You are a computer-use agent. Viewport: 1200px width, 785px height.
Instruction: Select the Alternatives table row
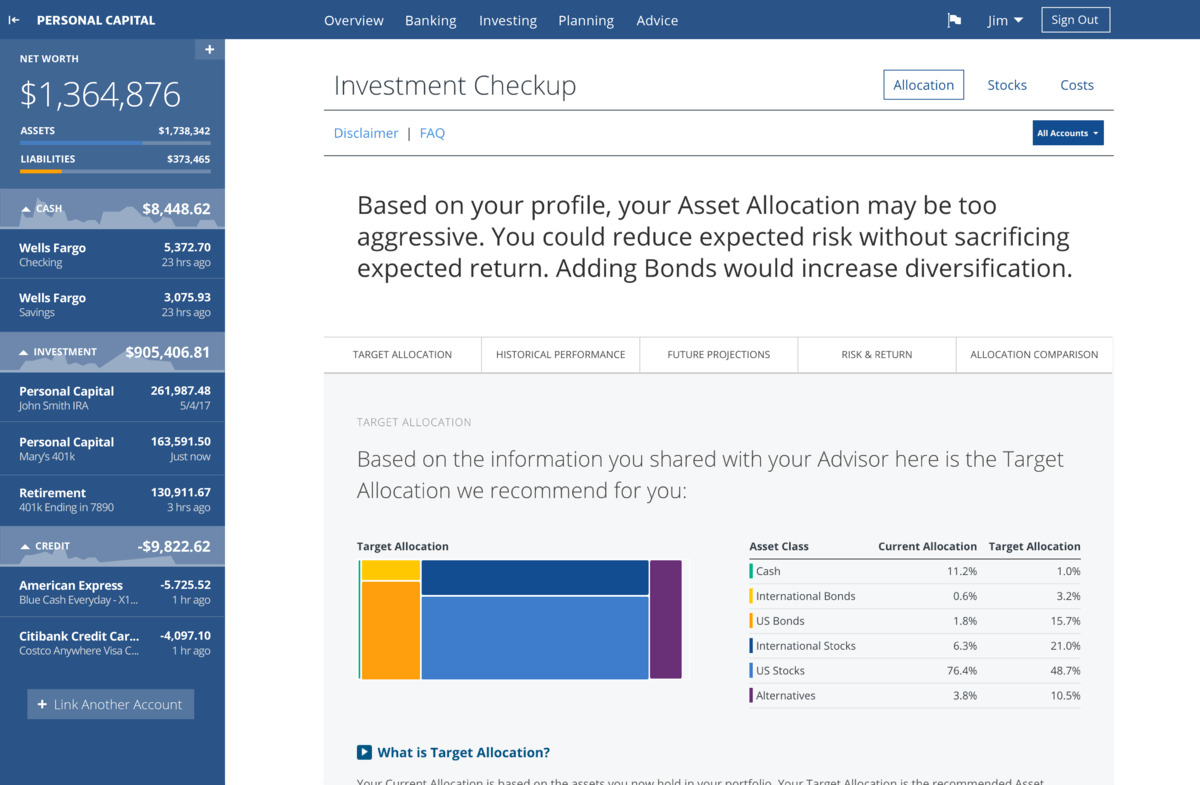915,696
